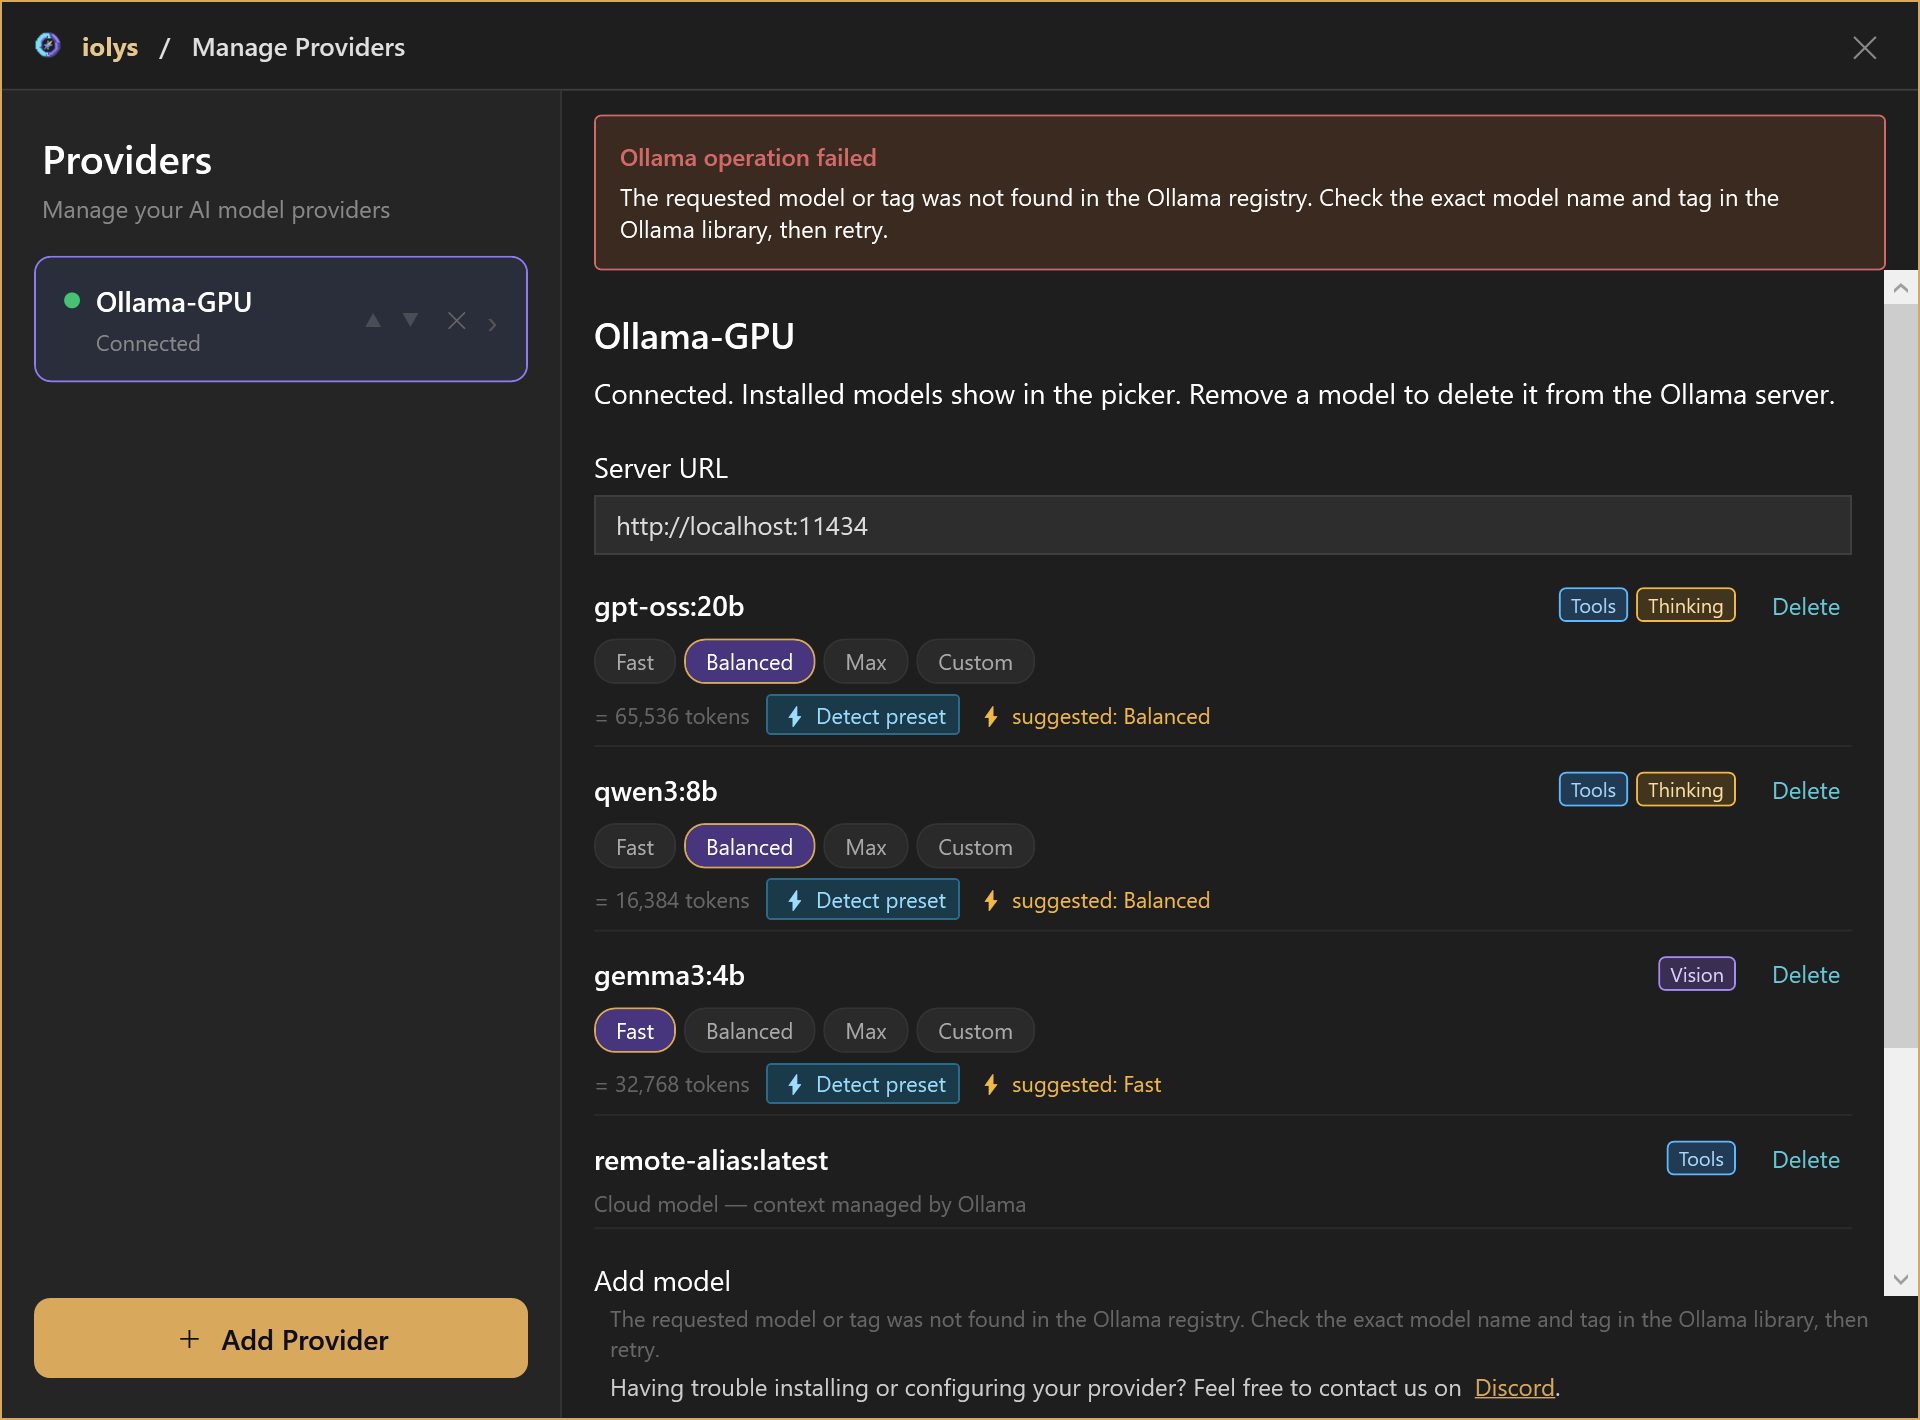This screenshot has width=1920, height=1420.
Task: Click scrollbar up arrow
Action: 1900,288
